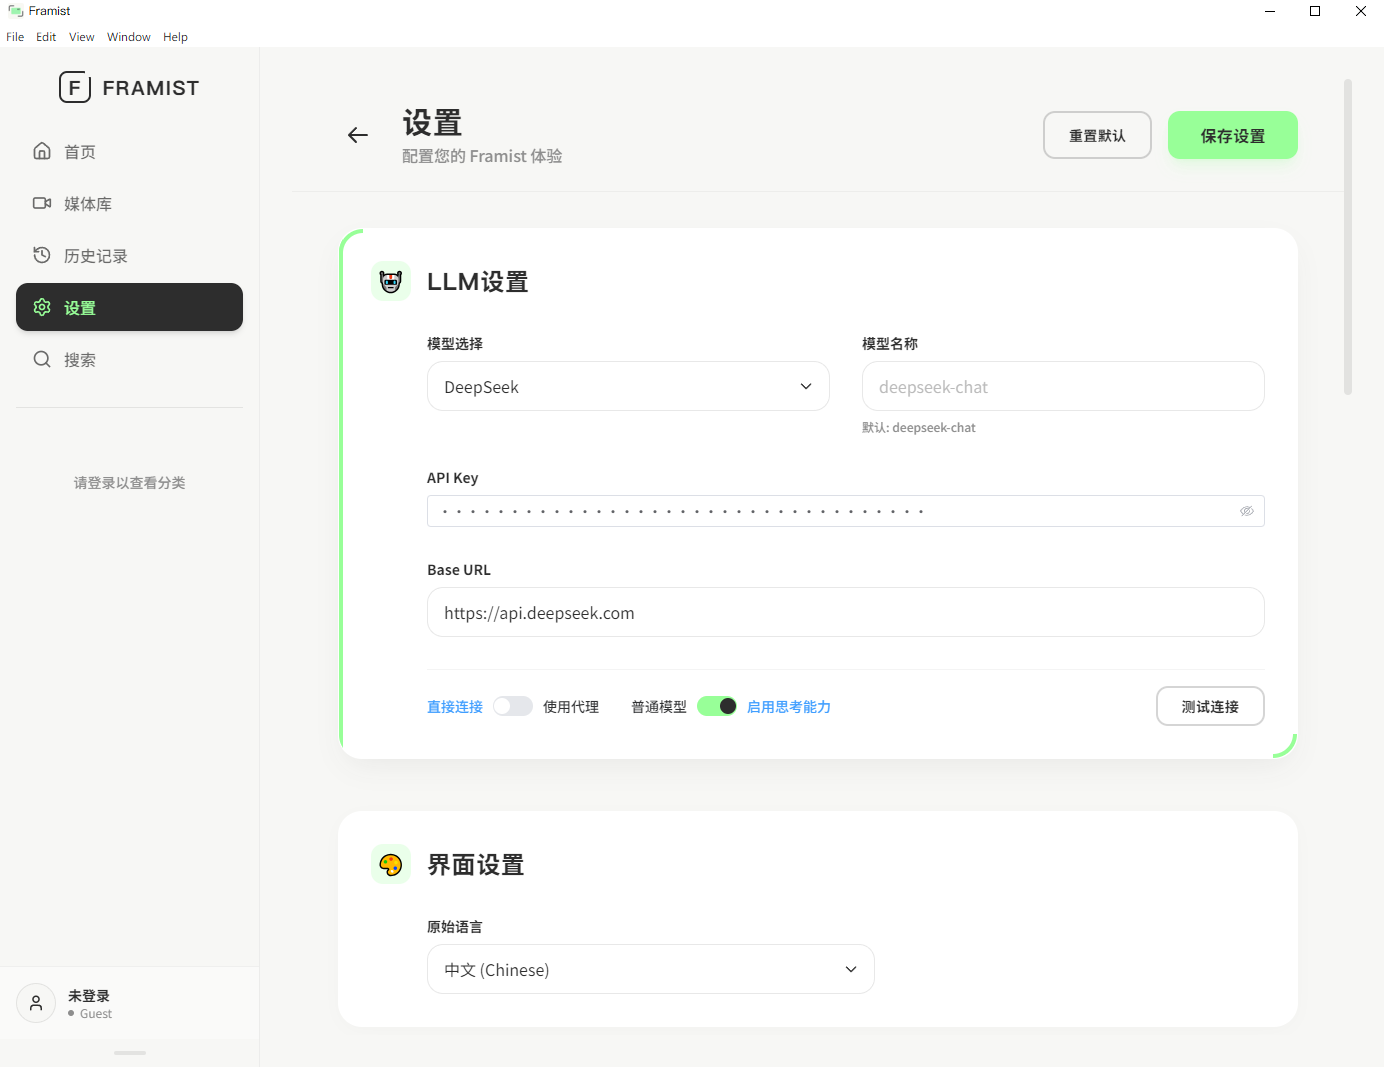Click the LLM设置 robot icon
This screenshot has height=1067, width=1384.
coord(391,282)
